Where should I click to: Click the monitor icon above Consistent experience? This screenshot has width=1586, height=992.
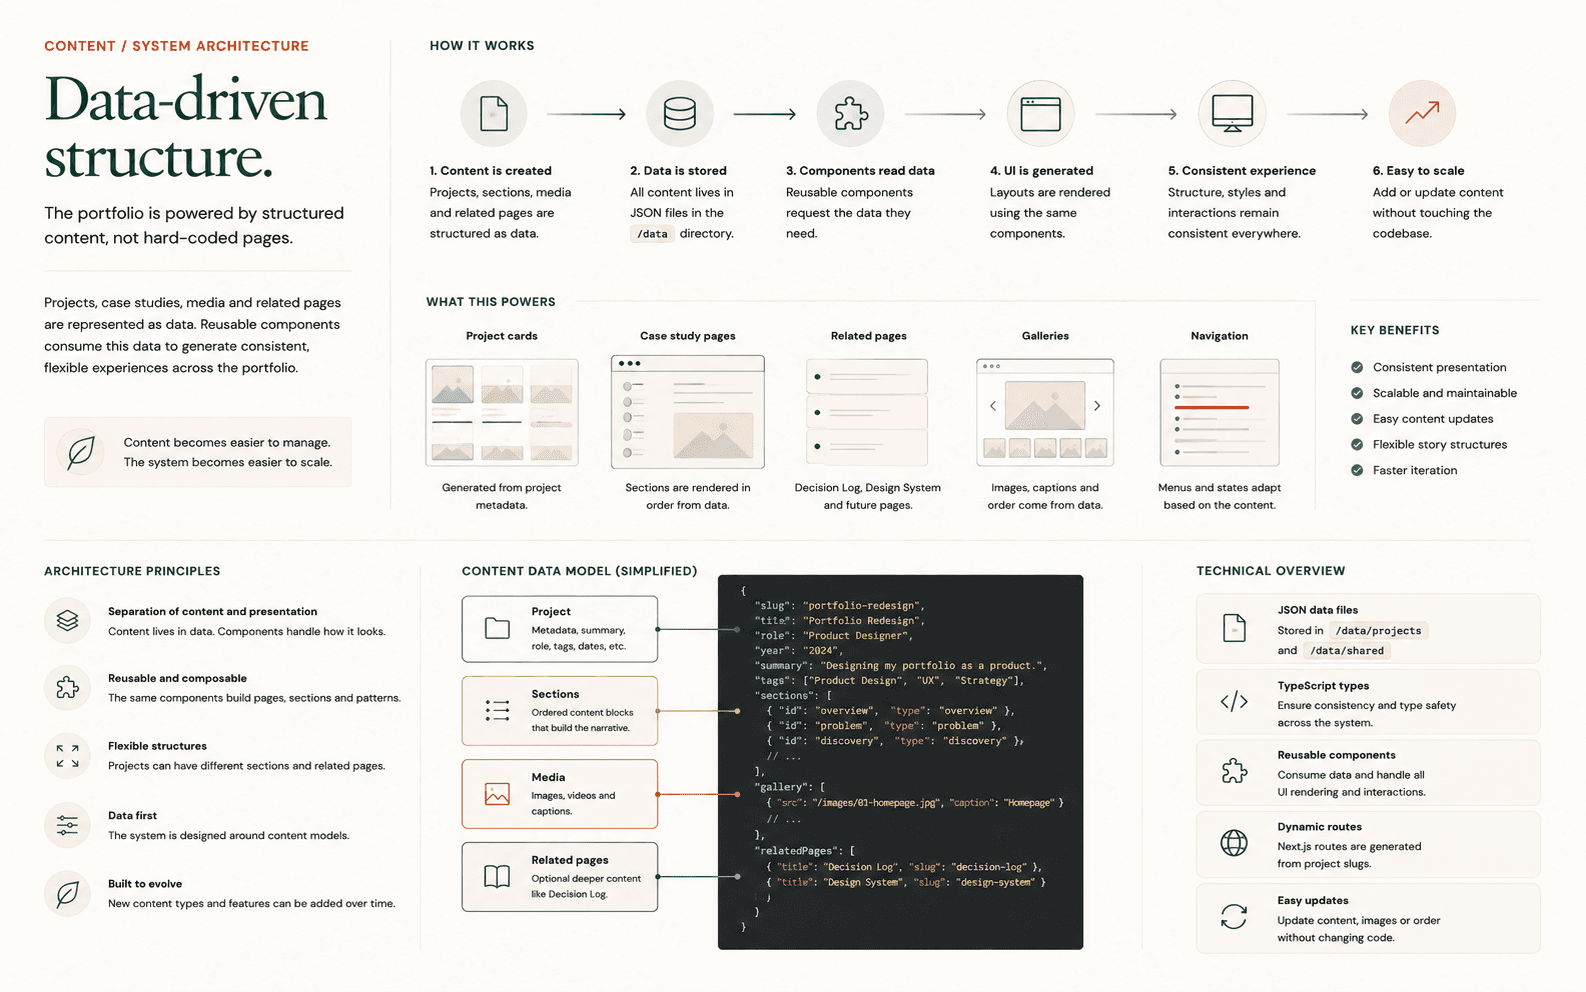1232,113
